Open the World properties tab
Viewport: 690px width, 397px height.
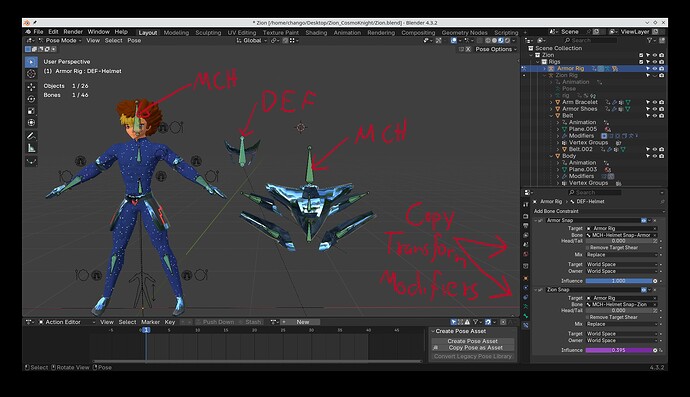(526, 254)
